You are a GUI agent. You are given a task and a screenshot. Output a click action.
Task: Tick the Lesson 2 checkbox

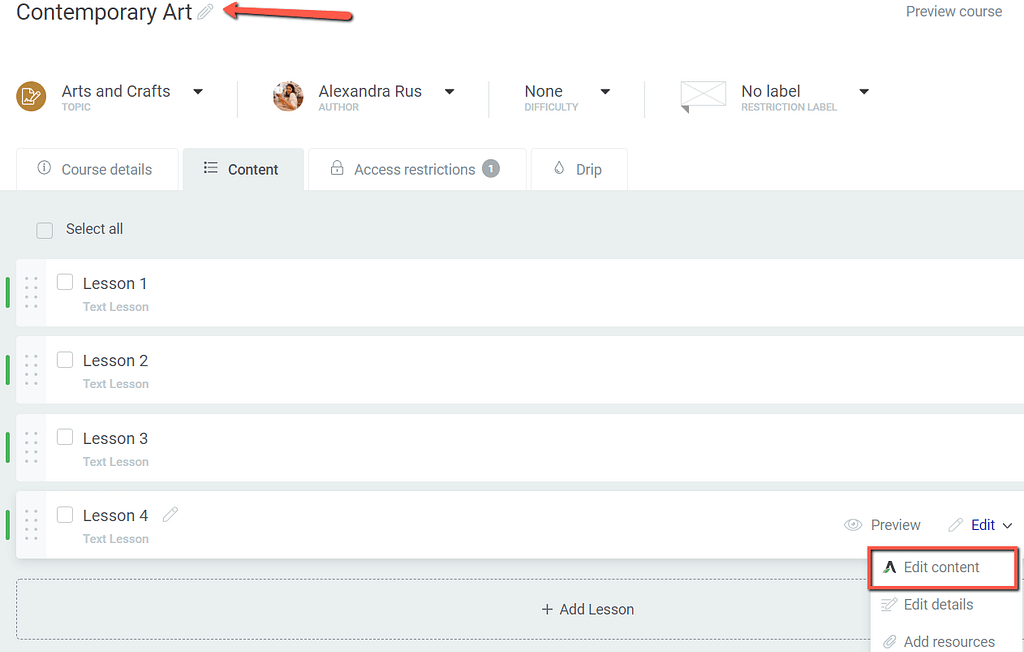pos(65,359)
